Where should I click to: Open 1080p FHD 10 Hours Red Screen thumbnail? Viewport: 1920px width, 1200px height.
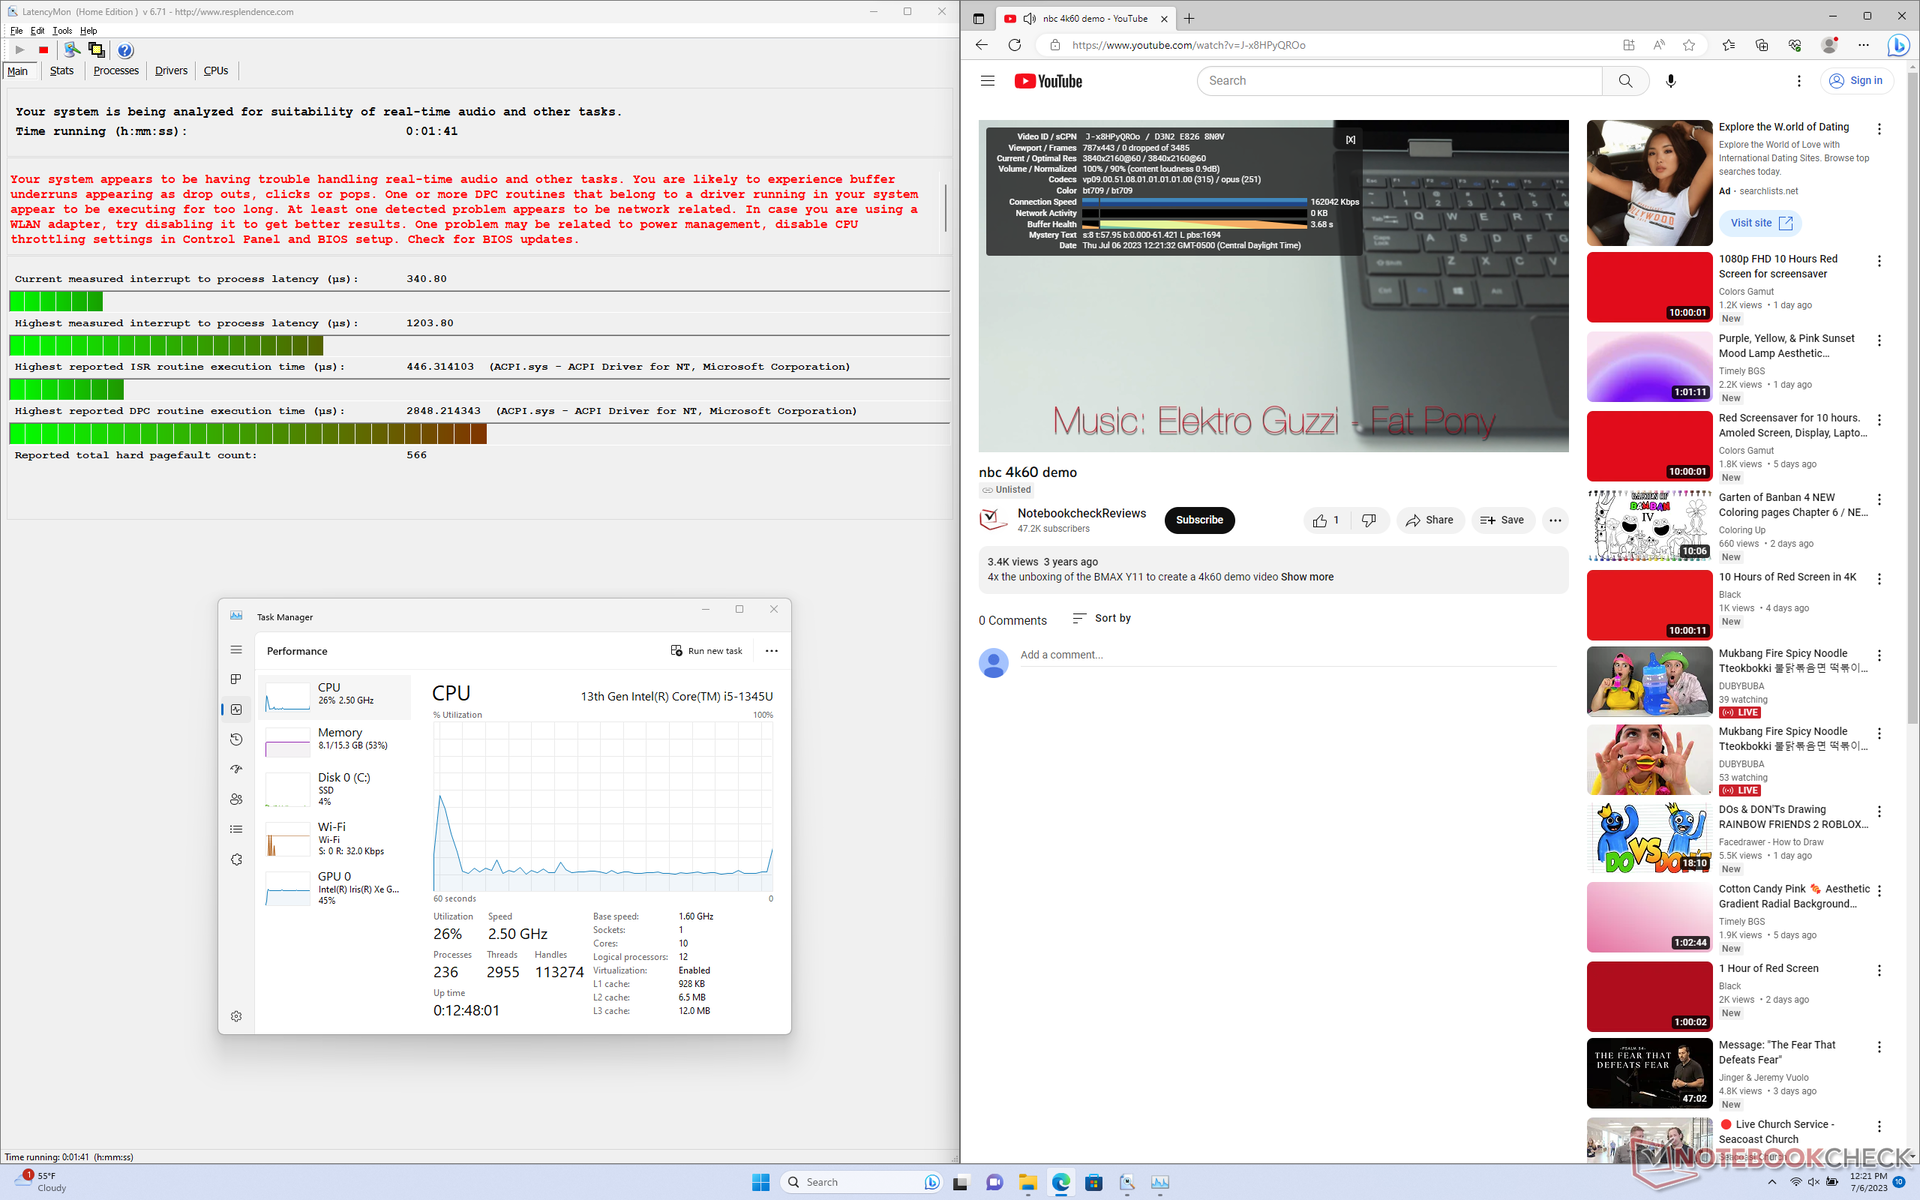click(1649, 286)
